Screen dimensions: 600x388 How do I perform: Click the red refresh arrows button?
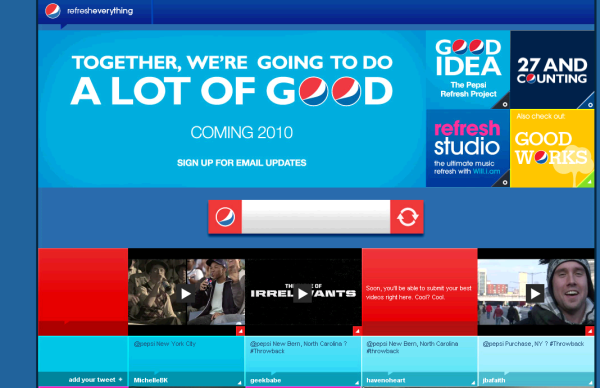(x=407, y=217)
